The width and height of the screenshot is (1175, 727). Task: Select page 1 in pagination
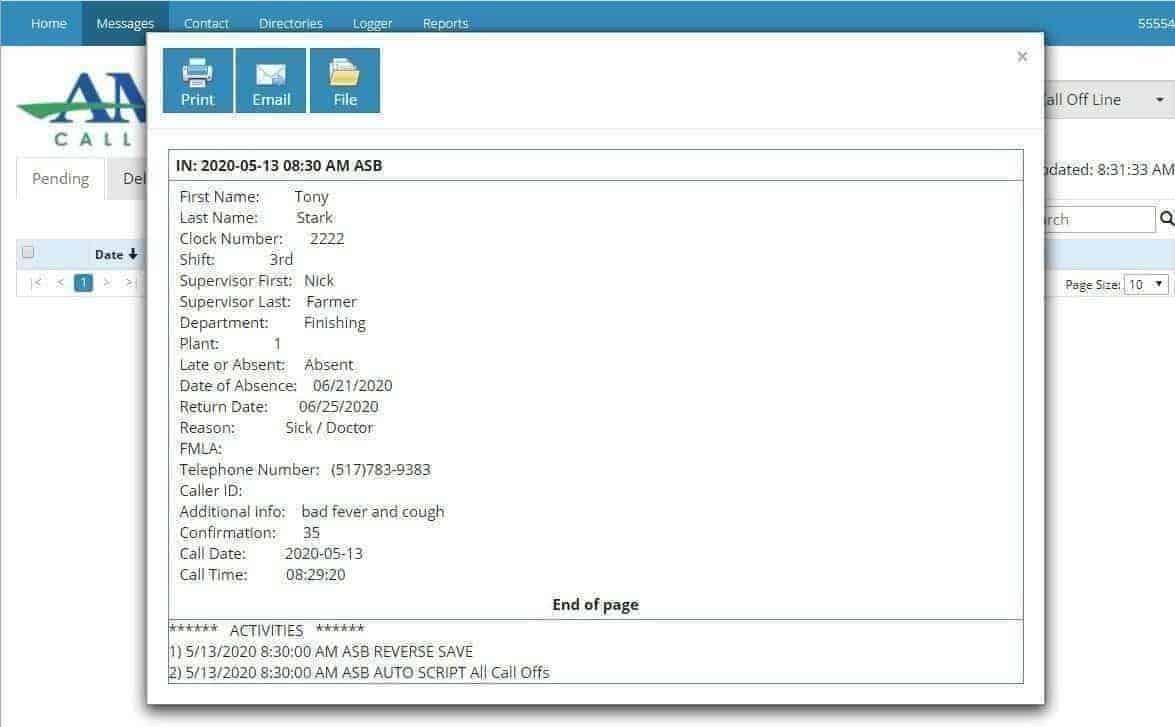(x=84, y=283)
